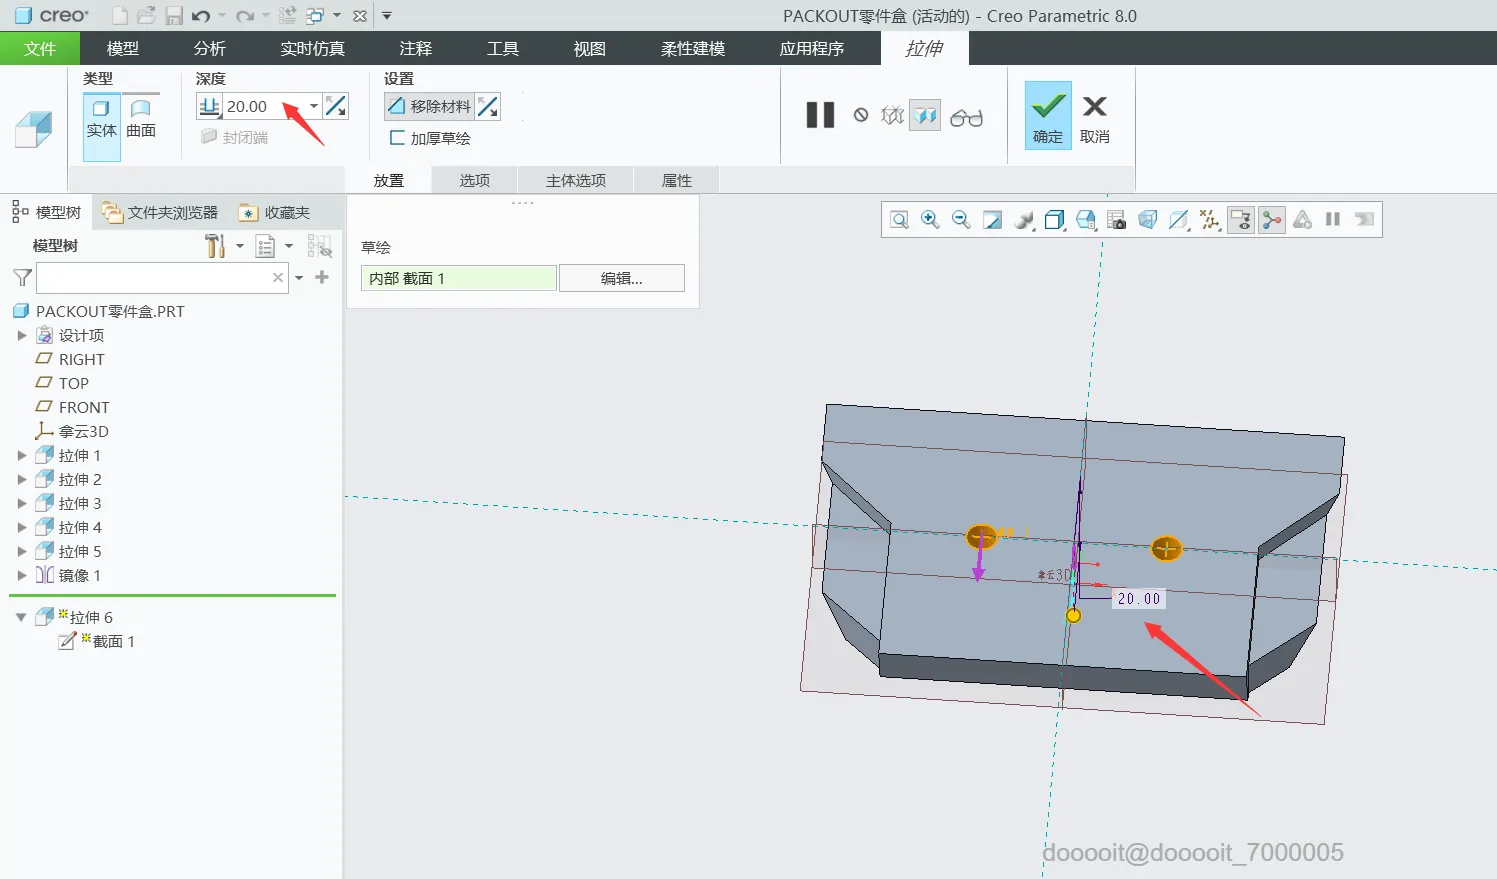Click the eyeglasses verify preview icon
The image size is (1497, 879).
point(966,118)
